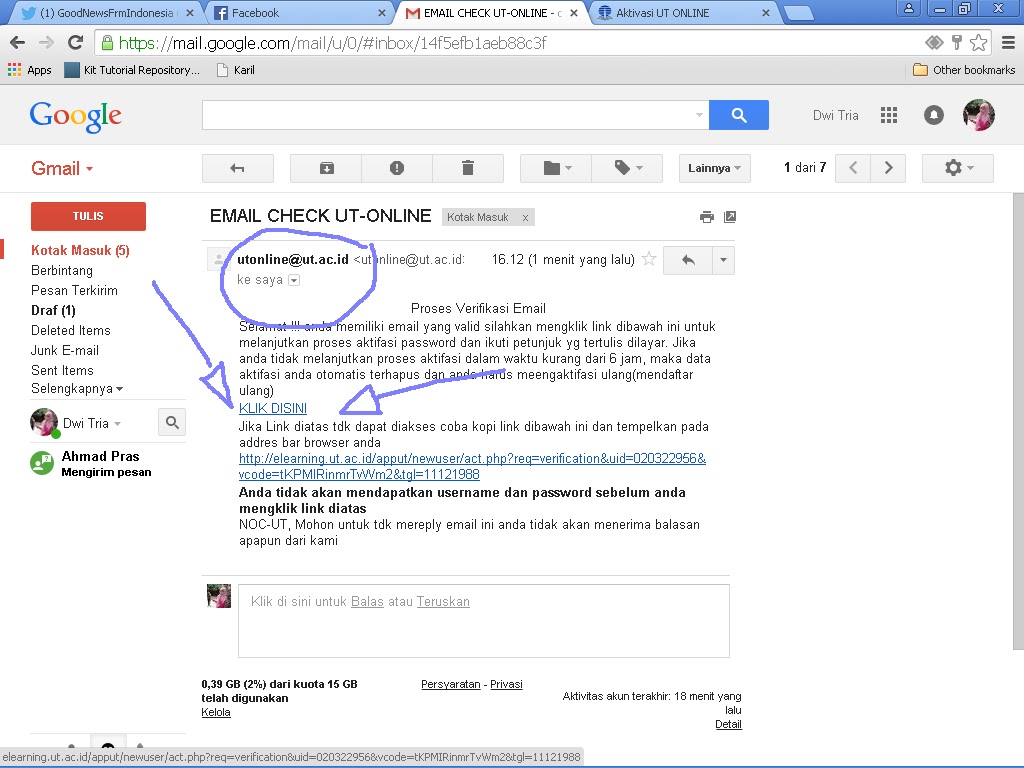Click the browser Back arrow
1024x768 pixels.
[x=18, y=43]
